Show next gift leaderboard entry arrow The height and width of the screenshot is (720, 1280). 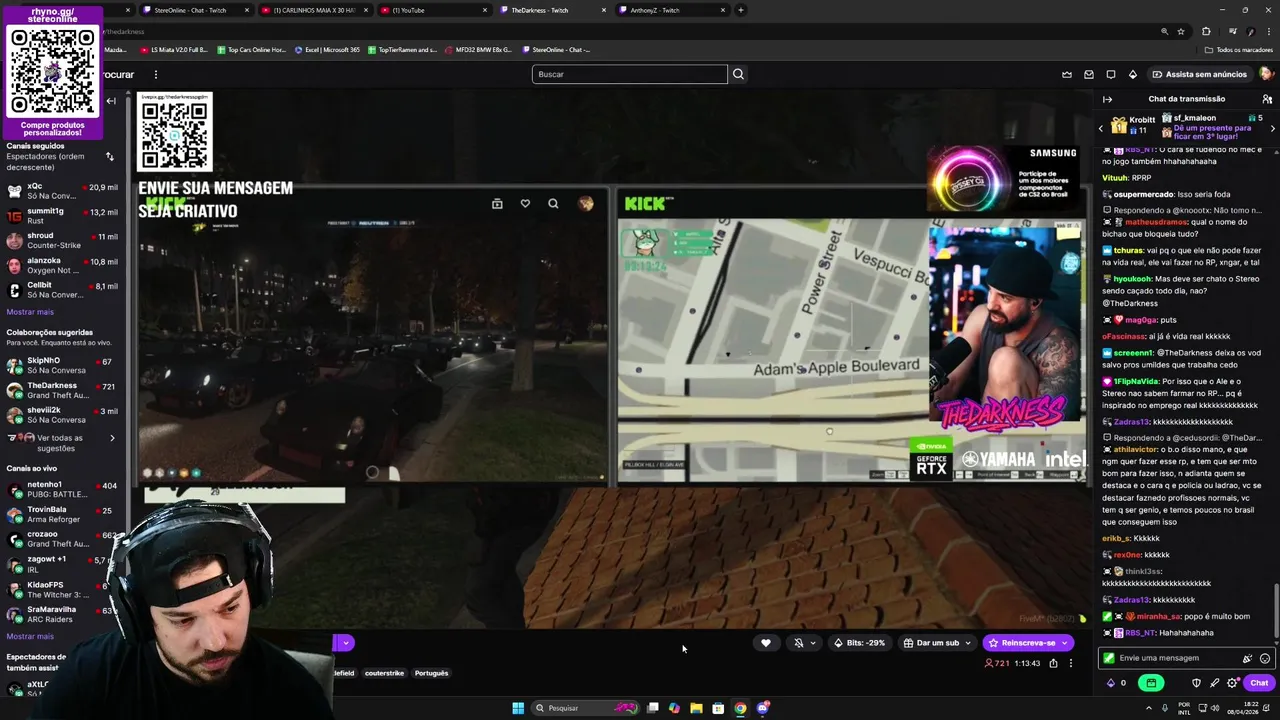pos(1272,128)
